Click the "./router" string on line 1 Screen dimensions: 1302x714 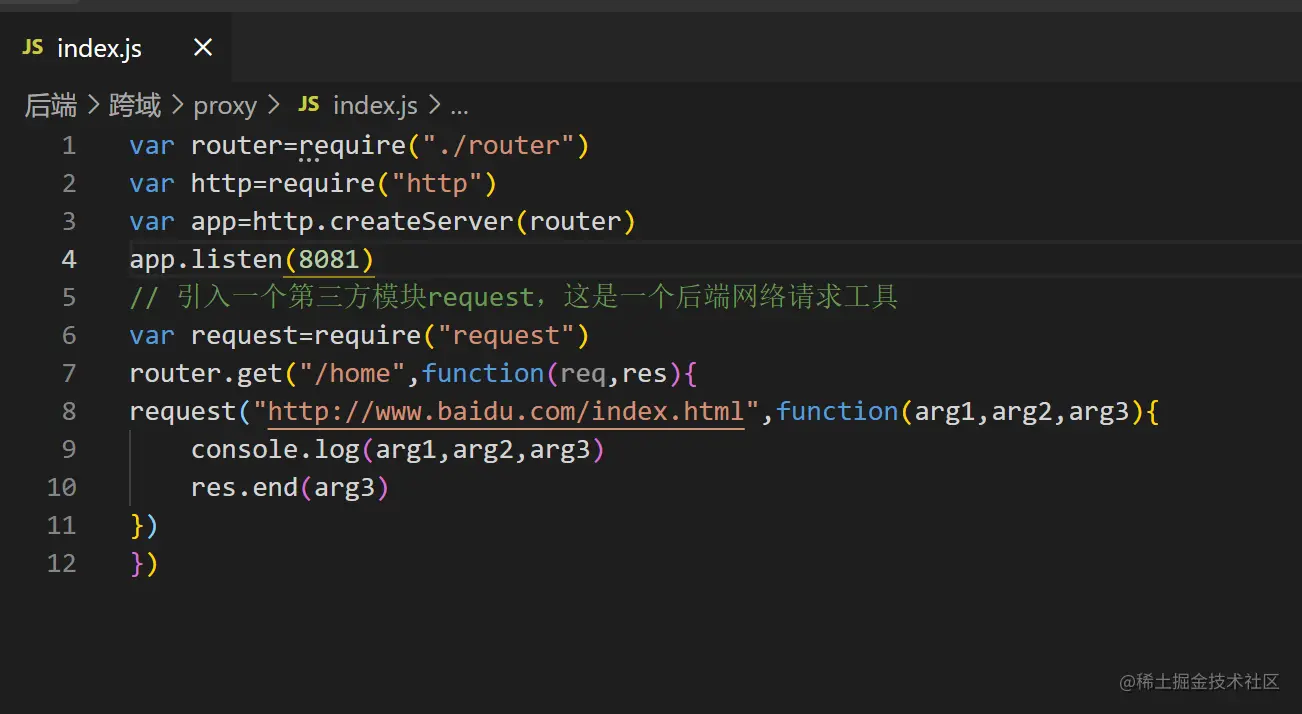[x=498, y=146]
